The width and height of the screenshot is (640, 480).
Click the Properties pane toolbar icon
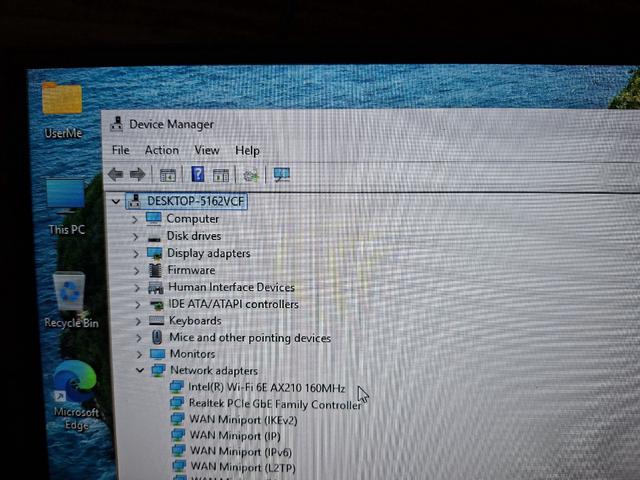tap(221, 176)
